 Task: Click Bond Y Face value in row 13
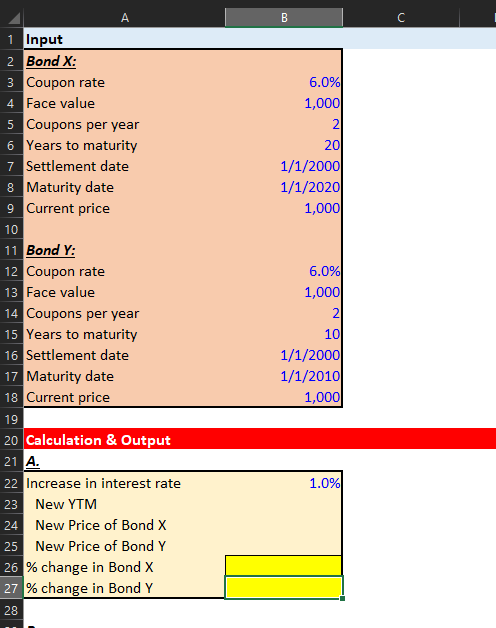tap(322, 292)
